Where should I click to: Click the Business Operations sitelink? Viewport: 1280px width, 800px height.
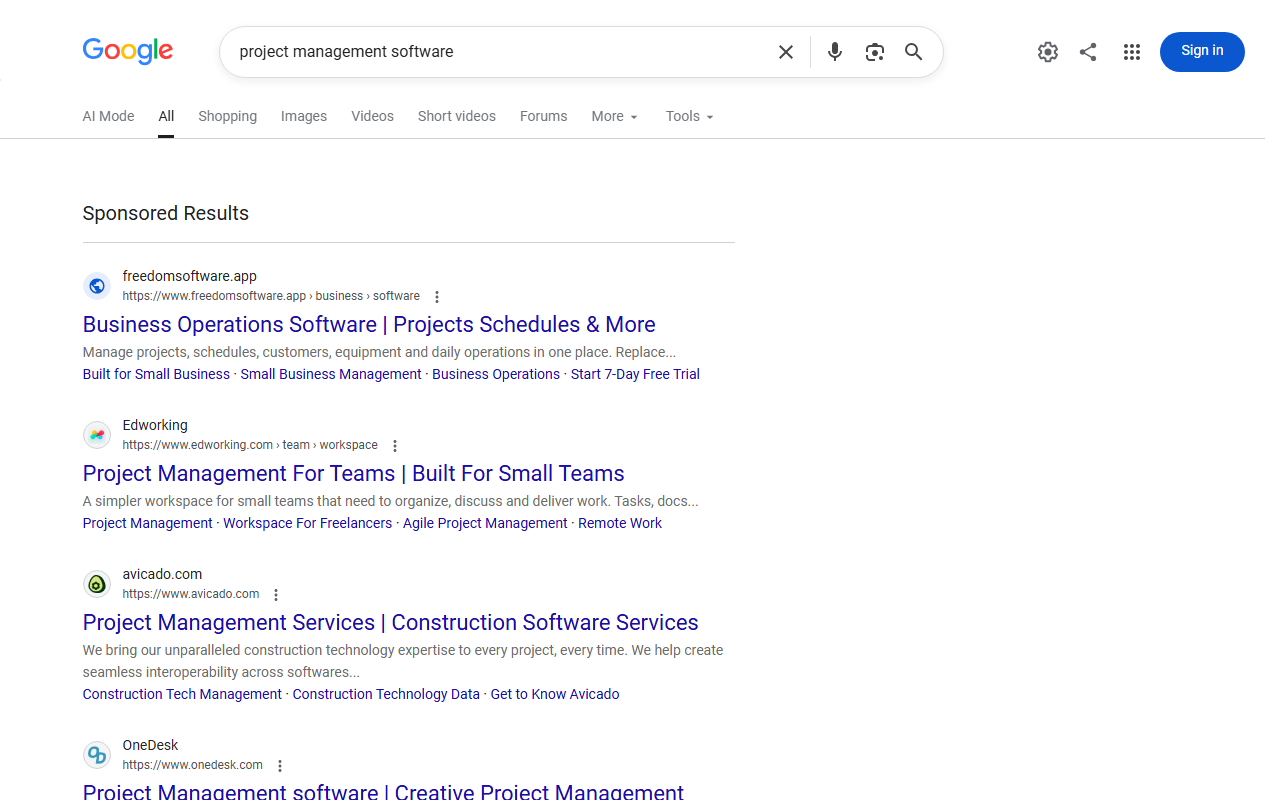point(496,374)
